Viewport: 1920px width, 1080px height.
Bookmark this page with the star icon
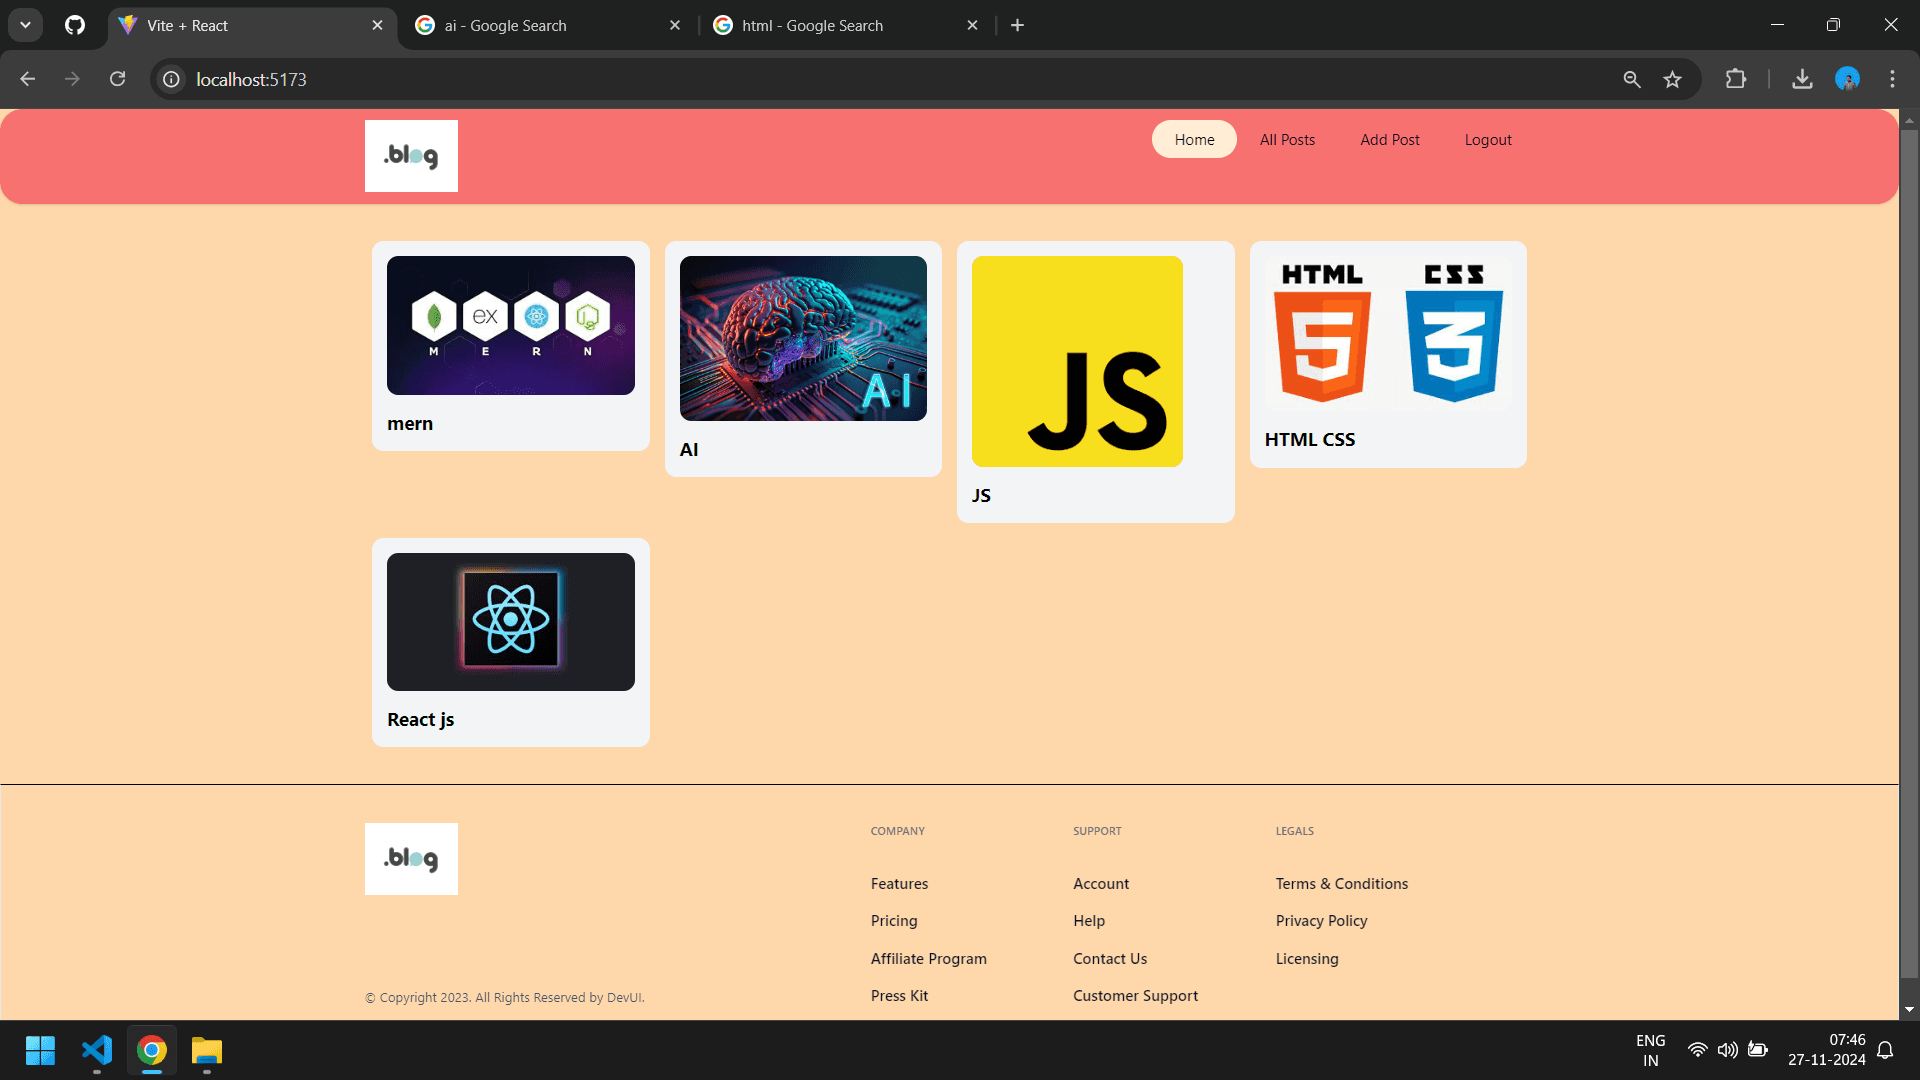[1672, 79]
